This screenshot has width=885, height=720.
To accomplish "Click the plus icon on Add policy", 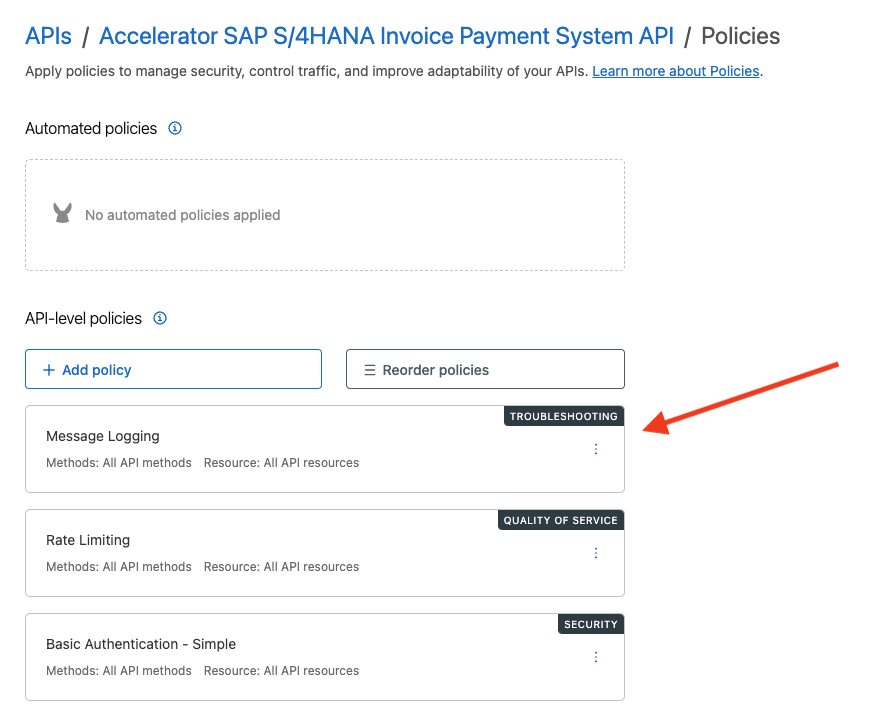I will (x=49, y=370).
